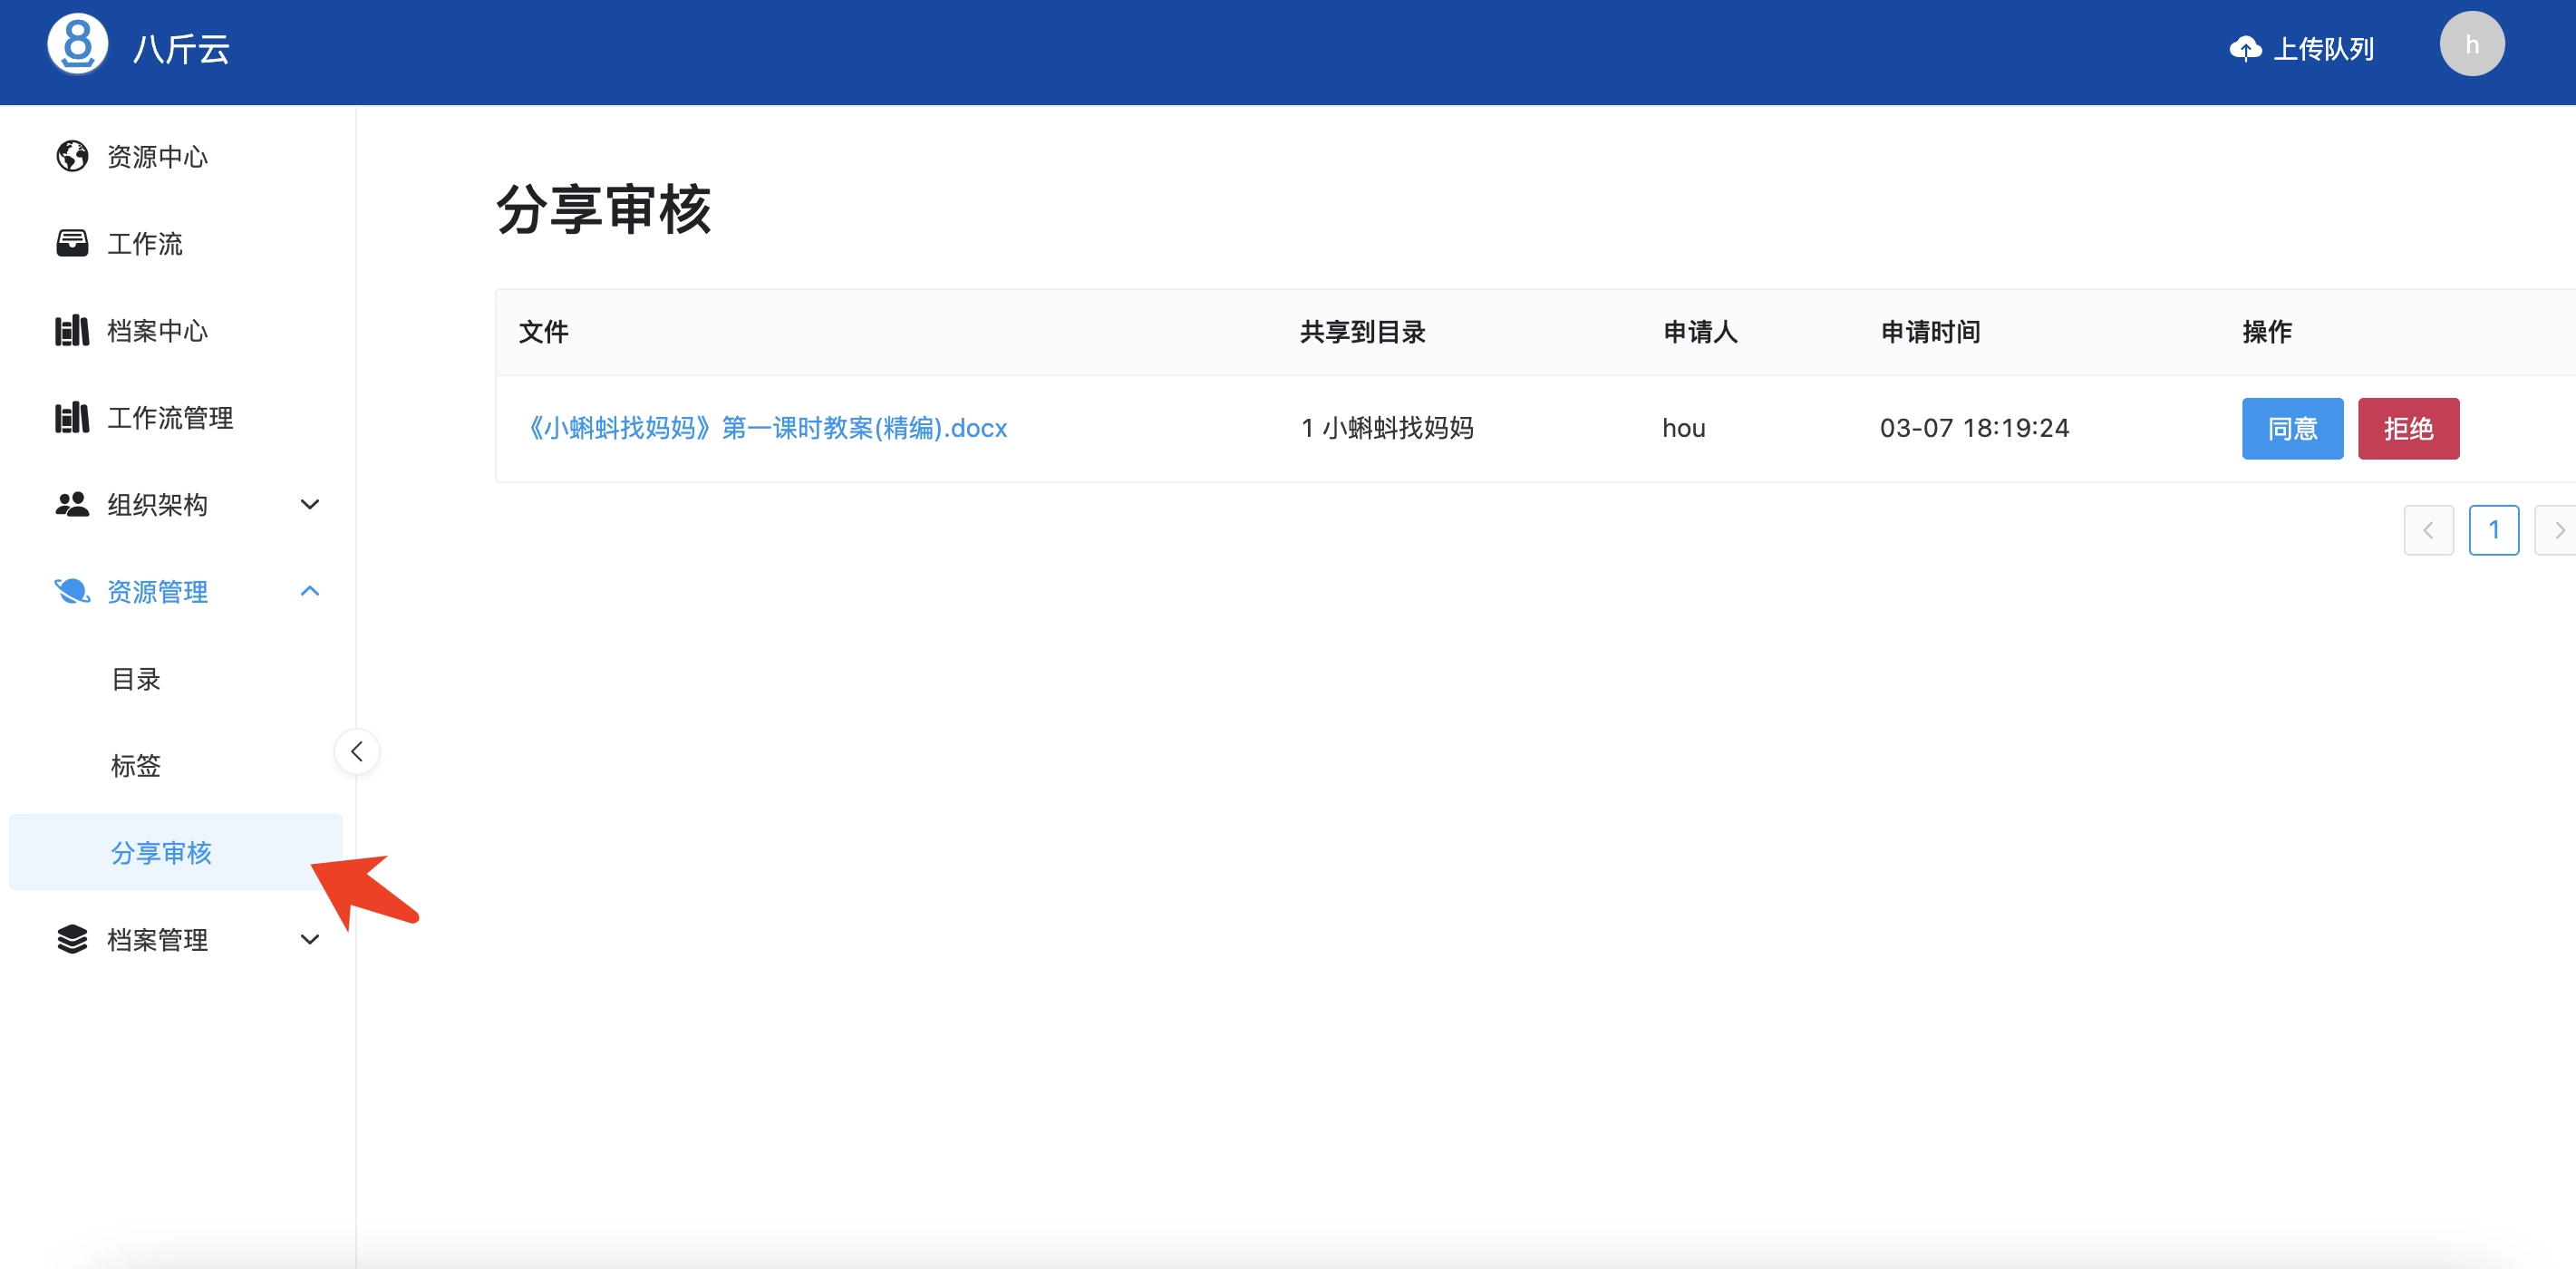2576x1269 pixels.
Task: Open the user avatar h
Action: (2471, 44)
